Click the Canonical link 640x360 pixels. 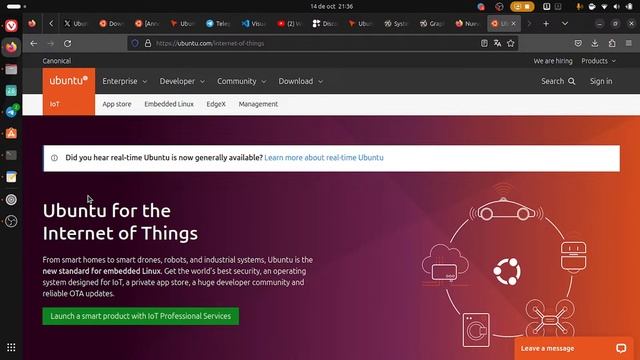point(57,61)
